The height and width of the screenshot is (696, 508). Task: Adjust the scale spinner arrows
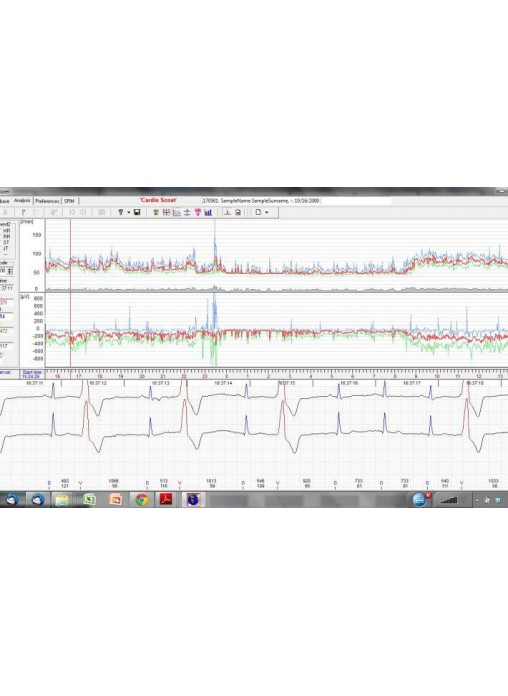(10, 270)
